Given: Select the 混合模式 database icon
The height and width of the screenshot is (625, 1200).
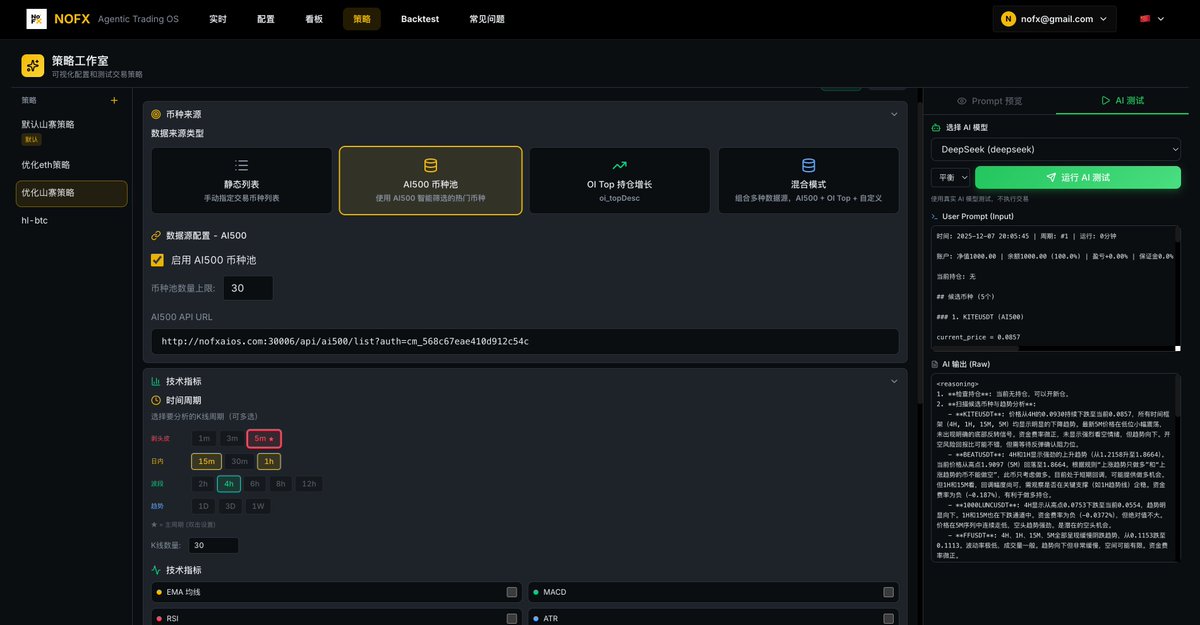Looking at the screenshot, I should click(809, 165).
